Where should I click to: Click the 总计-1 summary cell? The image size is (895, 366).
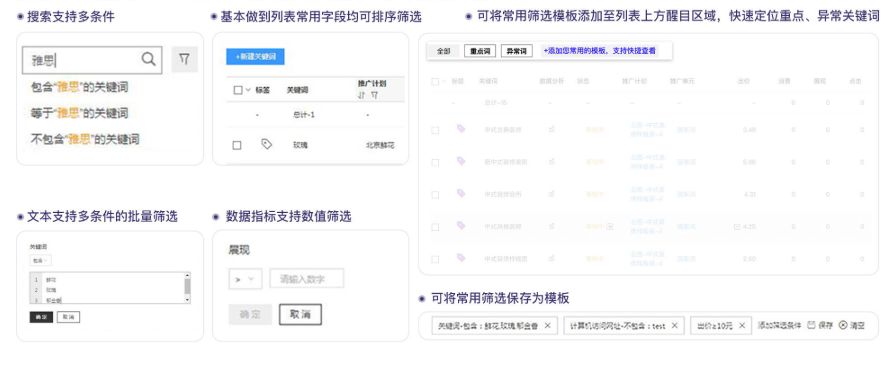(304, 115)
